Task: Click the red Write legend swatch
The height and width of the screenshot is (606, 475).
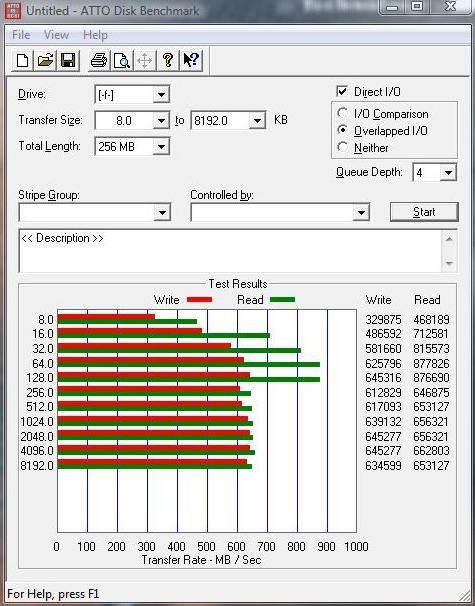Action: pyautogui.click(x=199, y=300)
